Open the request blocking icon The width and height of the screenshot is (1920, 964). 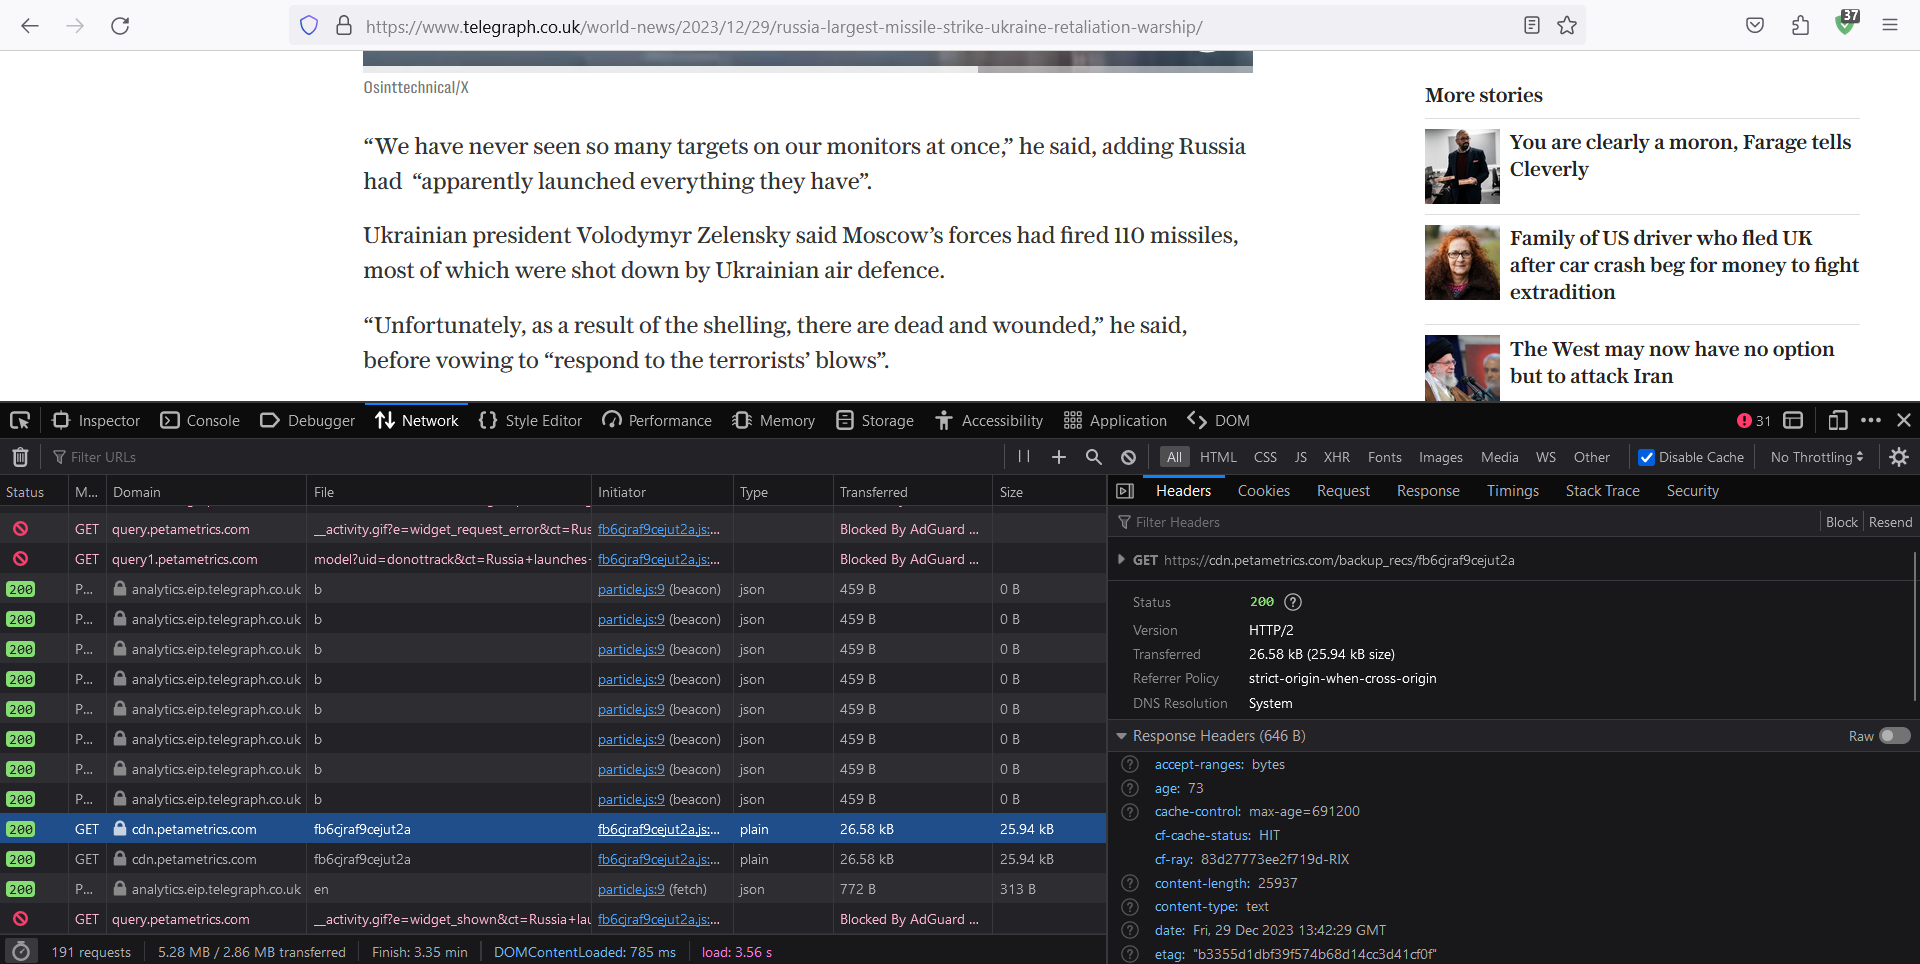1128,457
